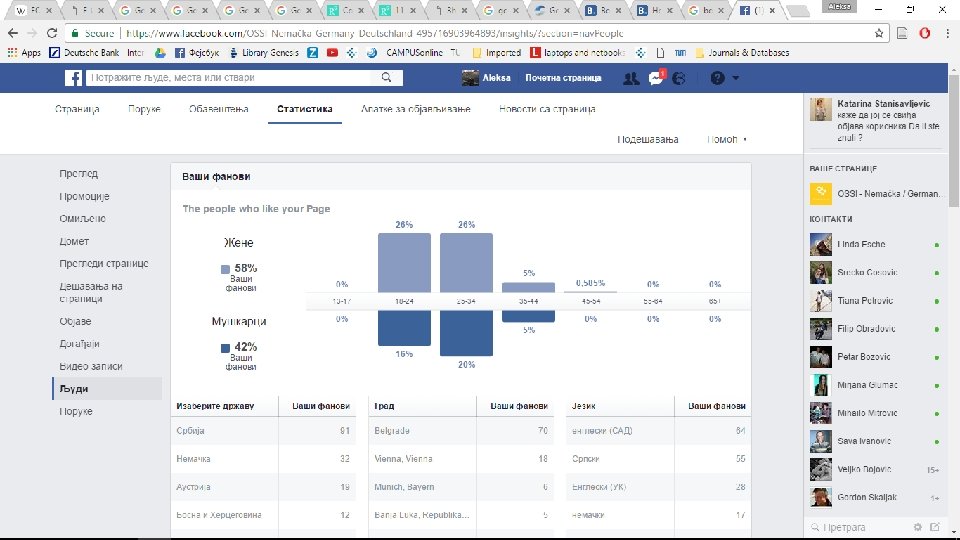Go forward in browser

click(x=32, y=33)
